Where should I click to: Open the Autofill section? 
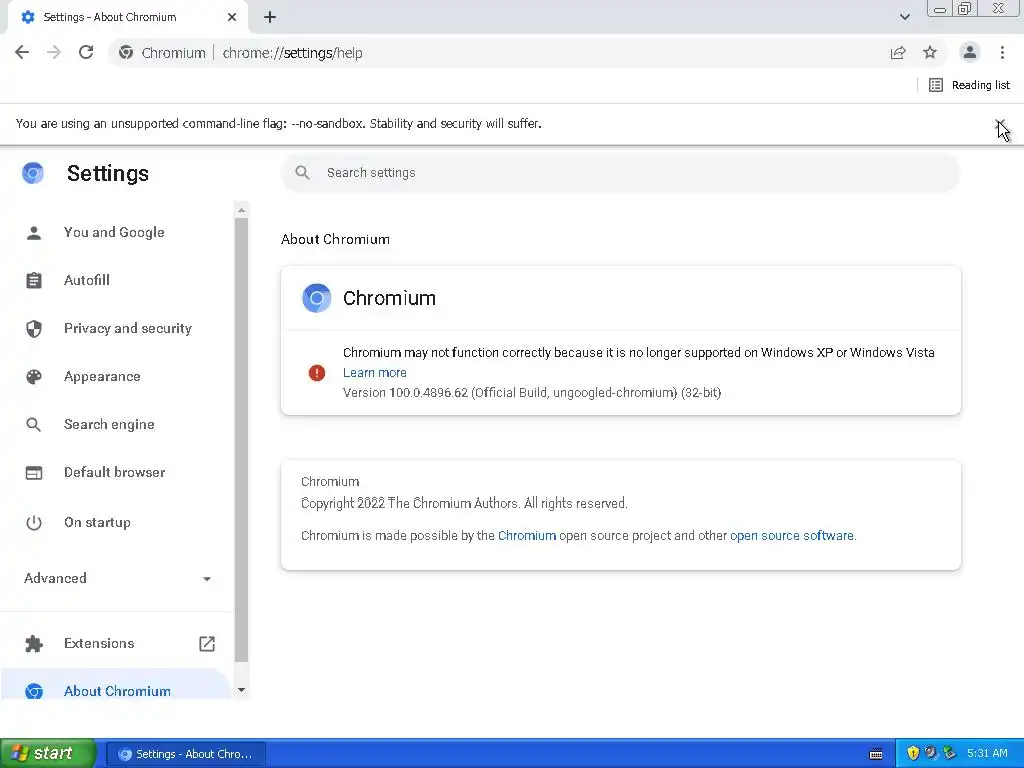[116, 280]
